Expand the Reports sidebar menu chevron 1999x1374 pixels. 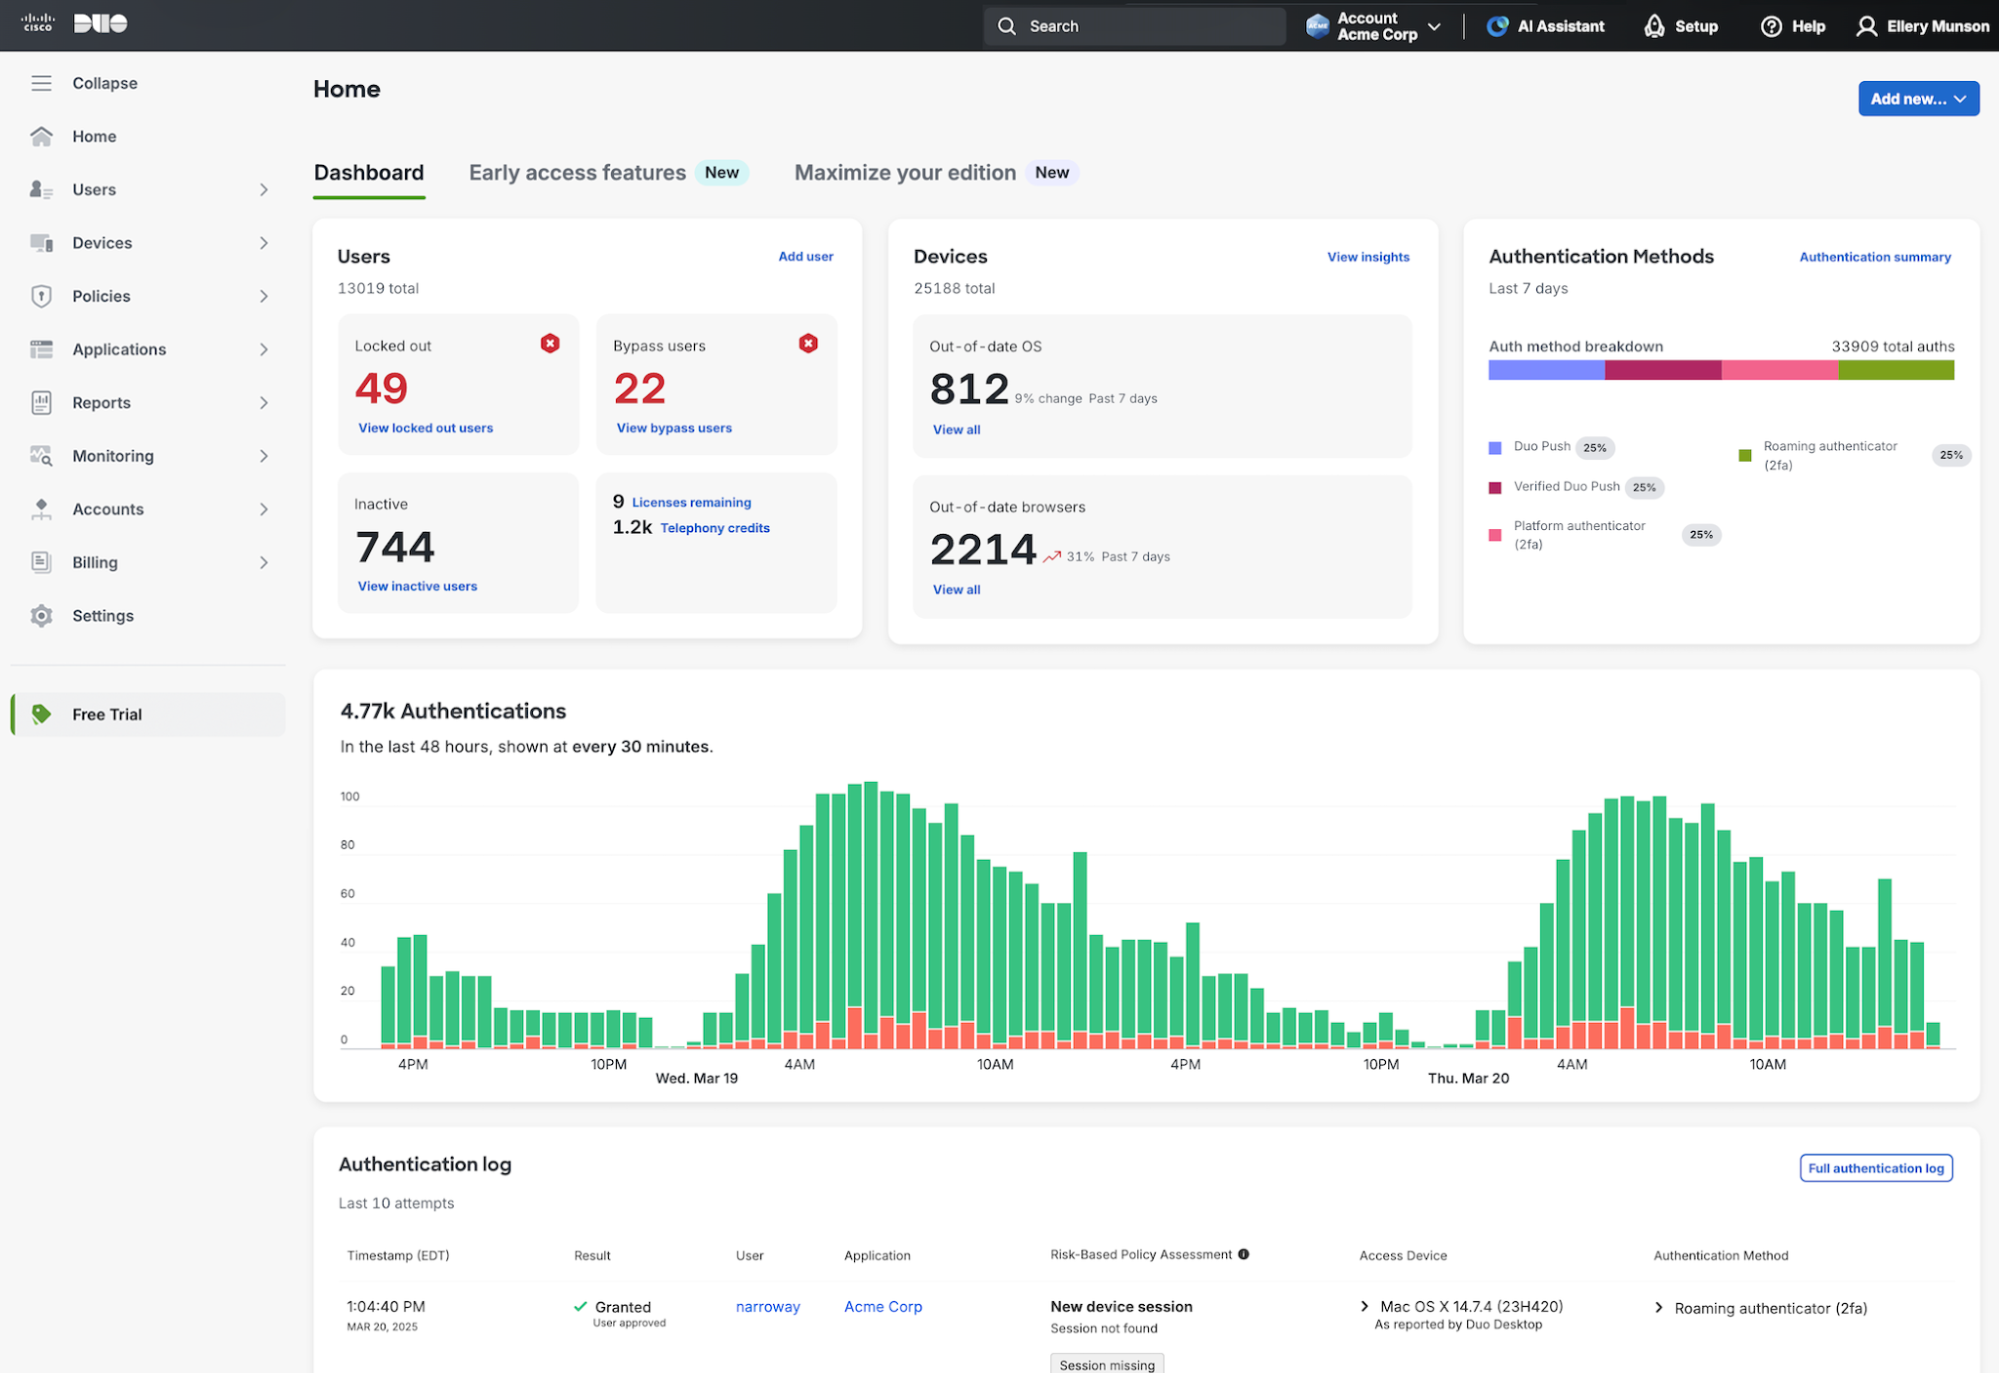pos(264,402)
